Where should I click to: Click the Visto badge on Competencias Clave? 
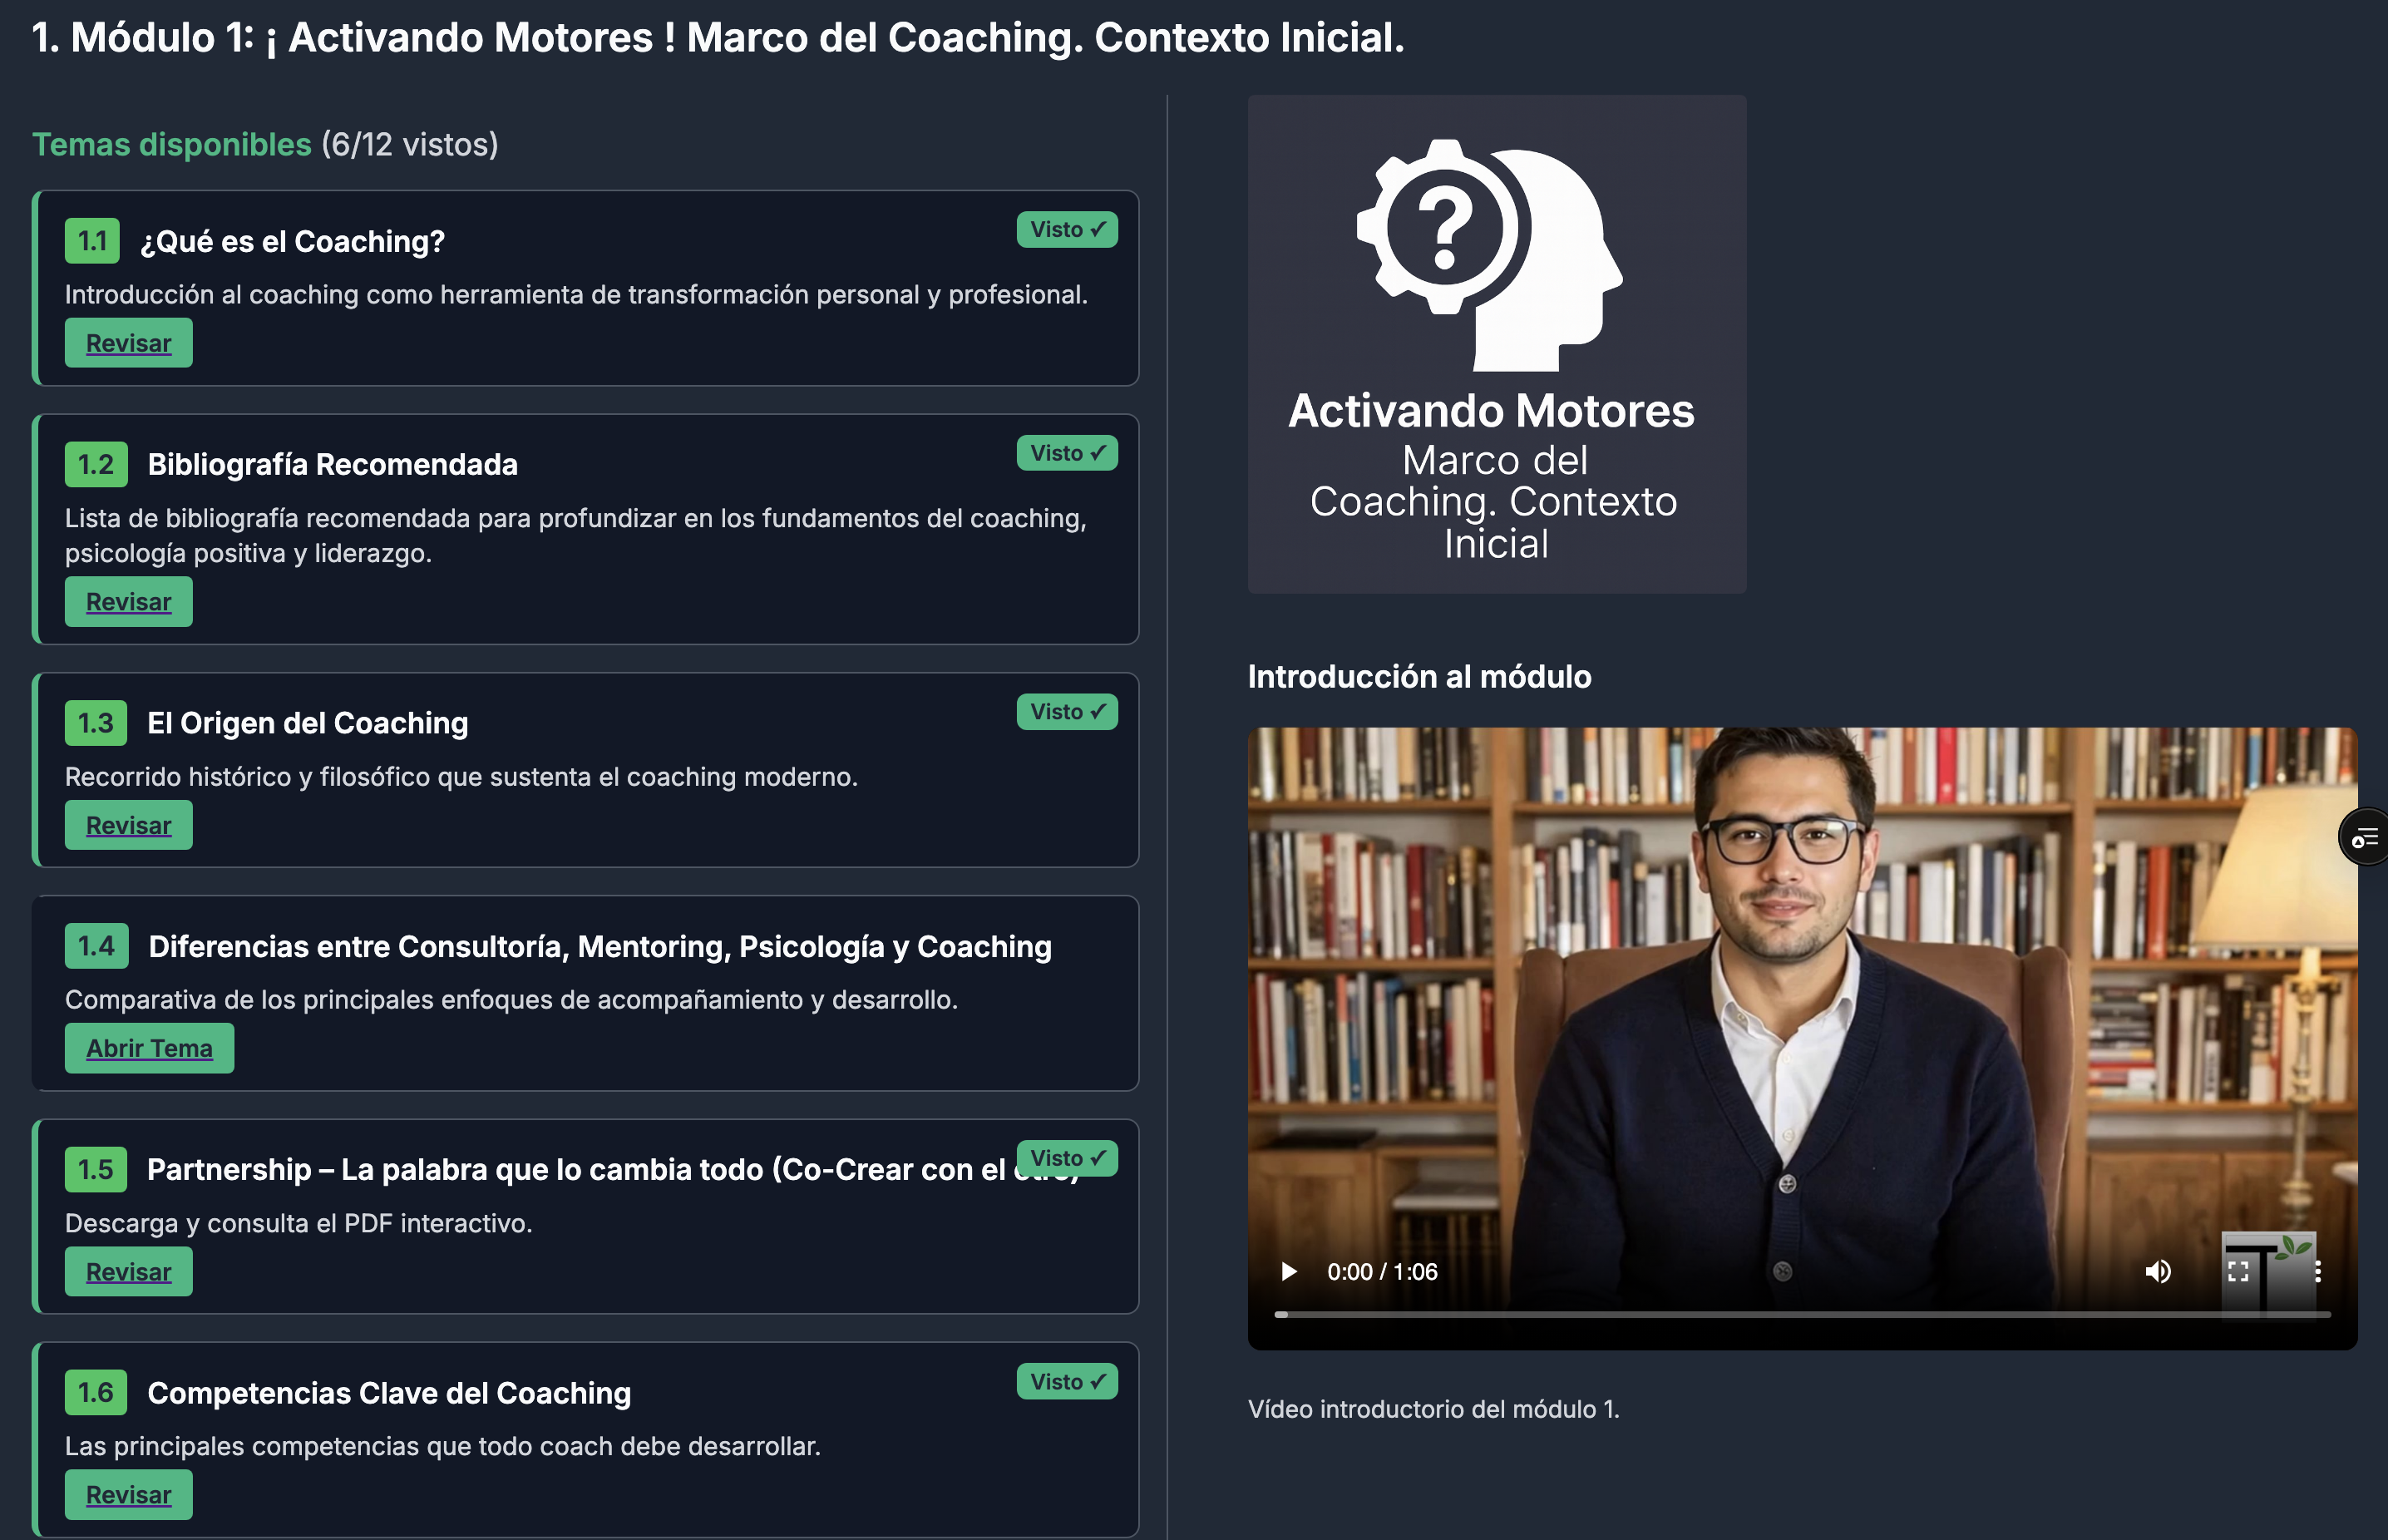pyautogui.click(x=1067, y=1382)
